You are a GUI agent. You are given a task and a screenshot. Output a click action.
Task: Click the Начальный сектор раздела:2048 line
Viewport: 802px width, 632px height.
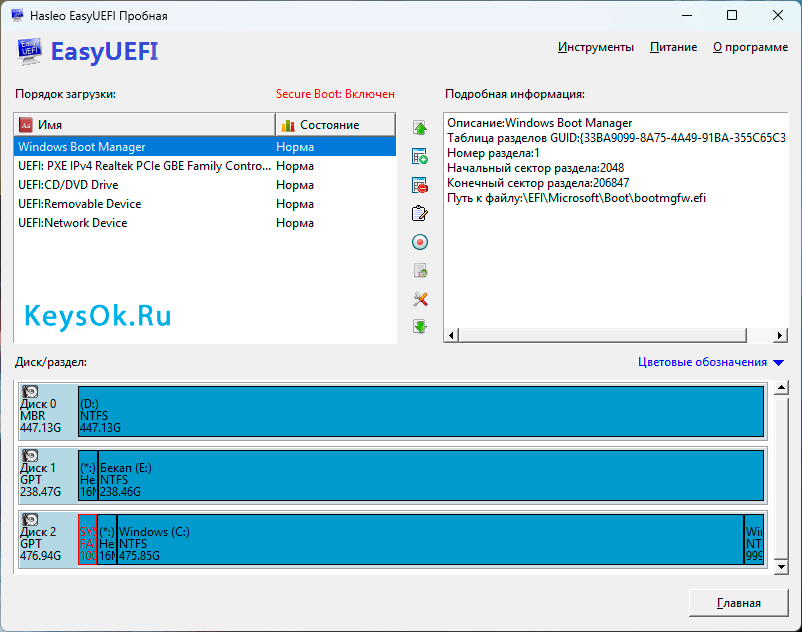(536, 168)
